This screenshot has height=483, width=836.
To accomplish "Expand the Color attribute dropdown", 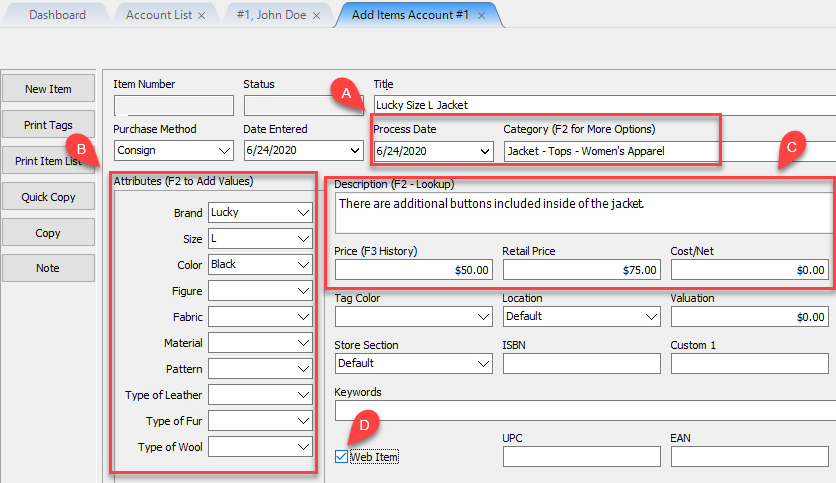I will pyautogui.click(x=303, y=265).
